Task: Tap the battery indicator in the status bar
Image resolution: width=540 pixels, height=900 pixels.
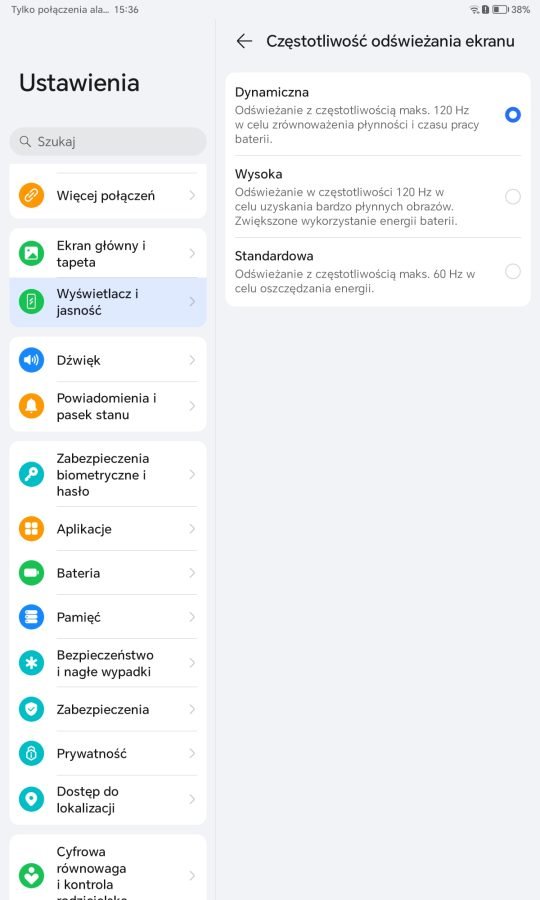Action: click(x=500, y=10)
